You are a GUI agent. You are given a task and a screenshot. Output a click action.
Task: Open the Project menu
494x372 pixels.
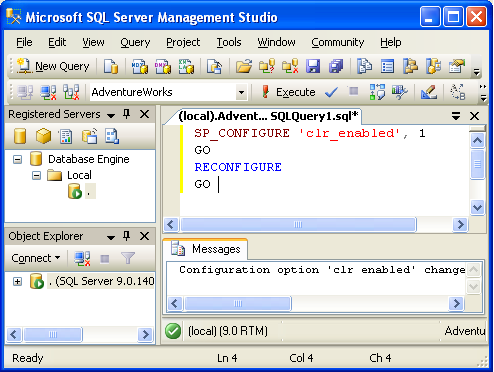183,42
